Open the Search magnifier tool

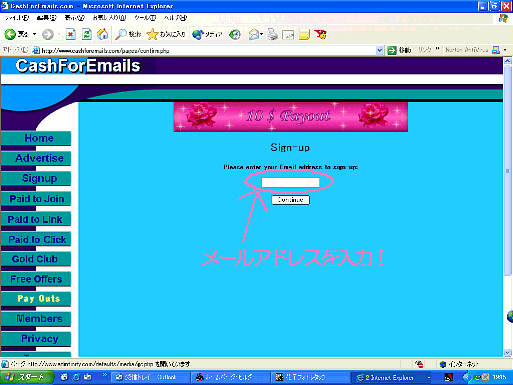coord(121,34)
